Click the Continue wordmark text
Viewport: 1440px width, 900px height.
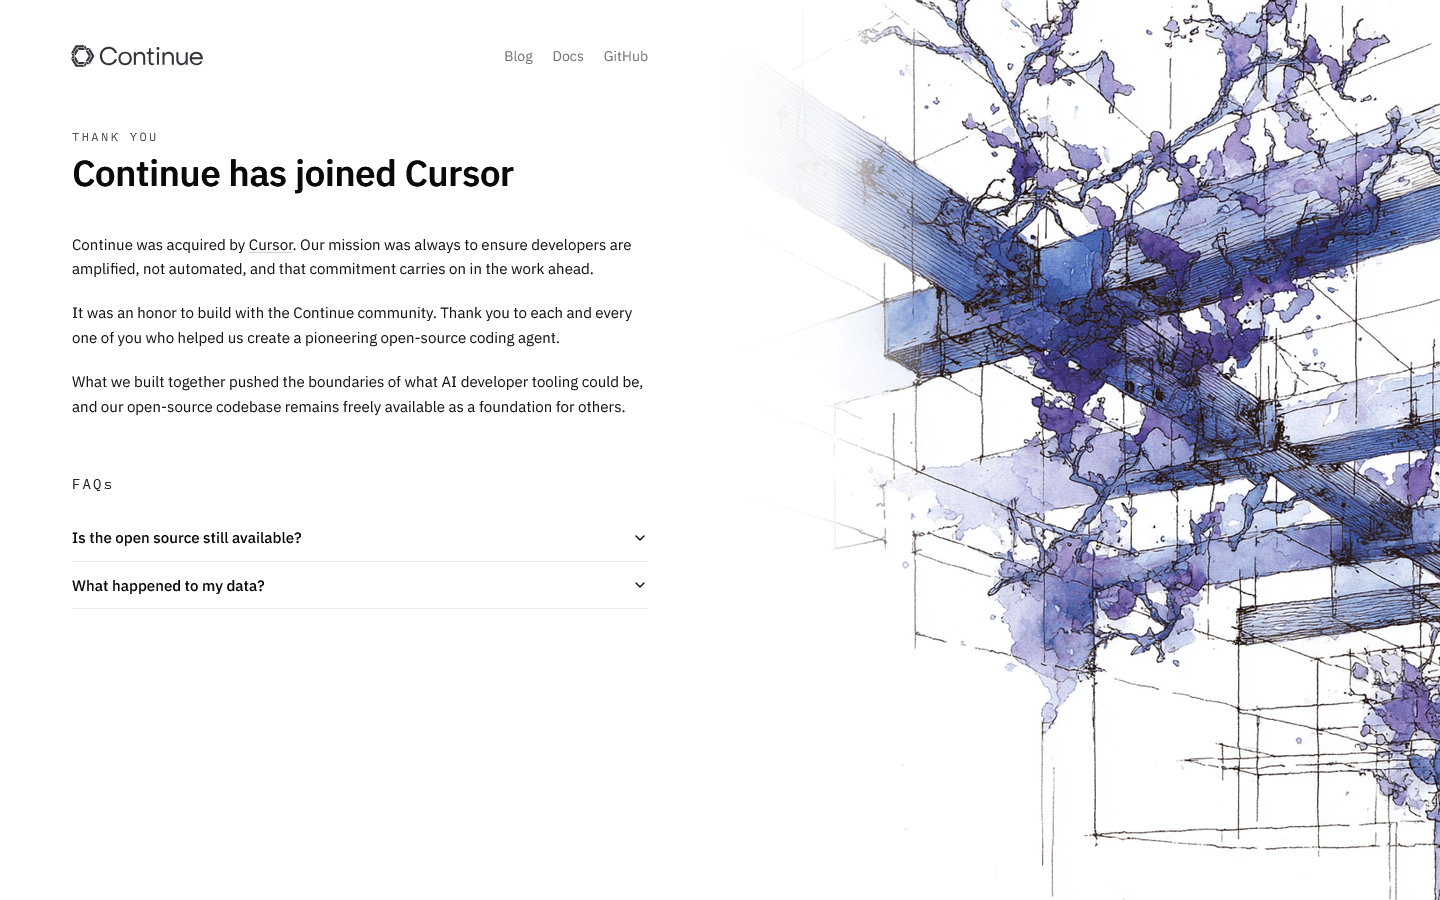click(x=151, y=57)
